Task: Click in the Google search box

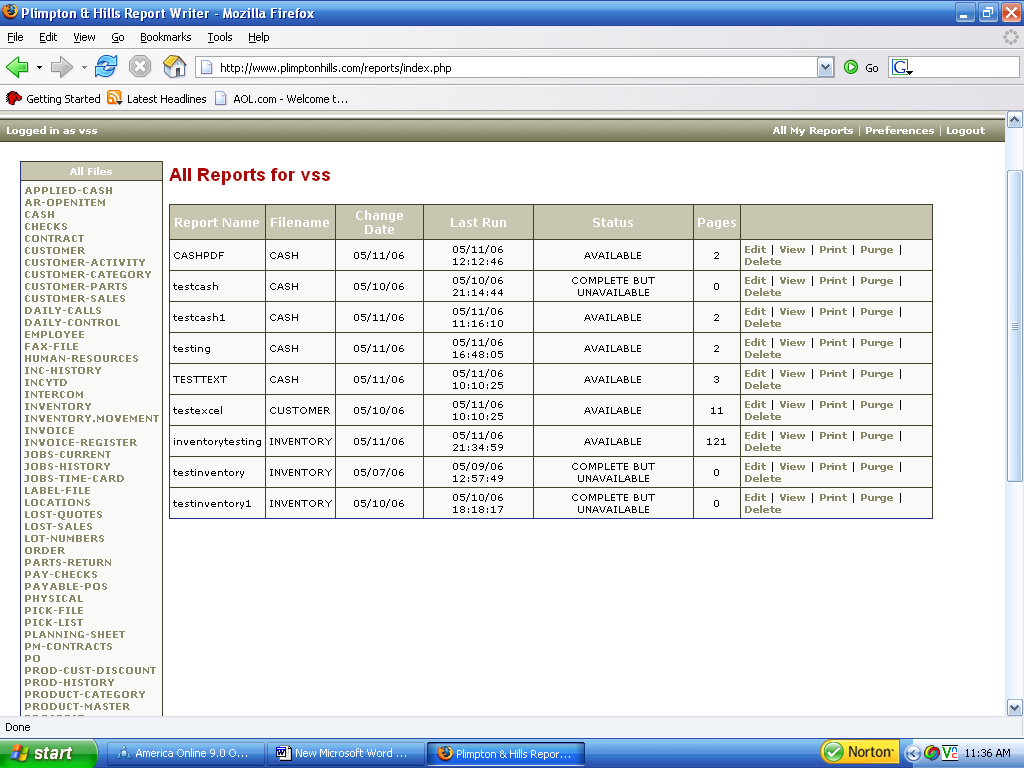Action: 966,67
